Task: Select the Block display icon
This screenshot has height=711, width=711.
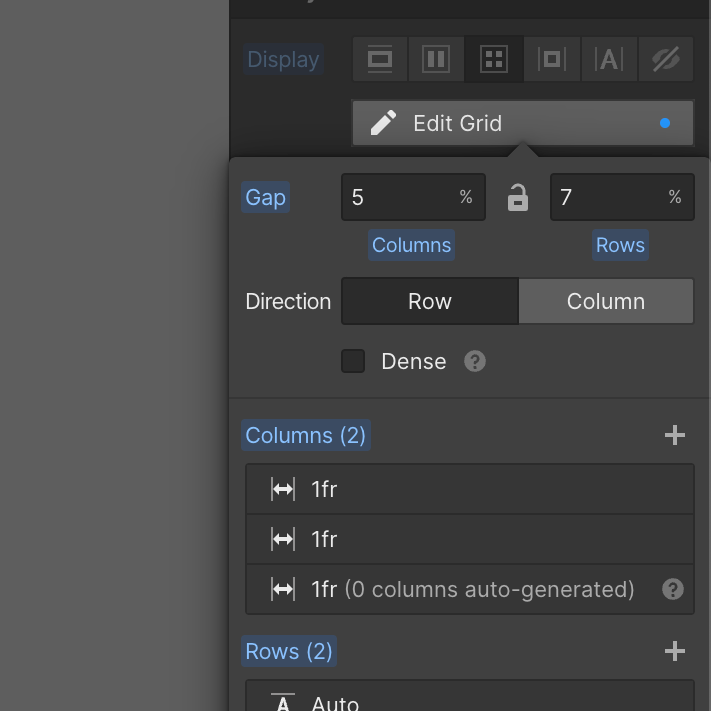Action: [380, 59]
